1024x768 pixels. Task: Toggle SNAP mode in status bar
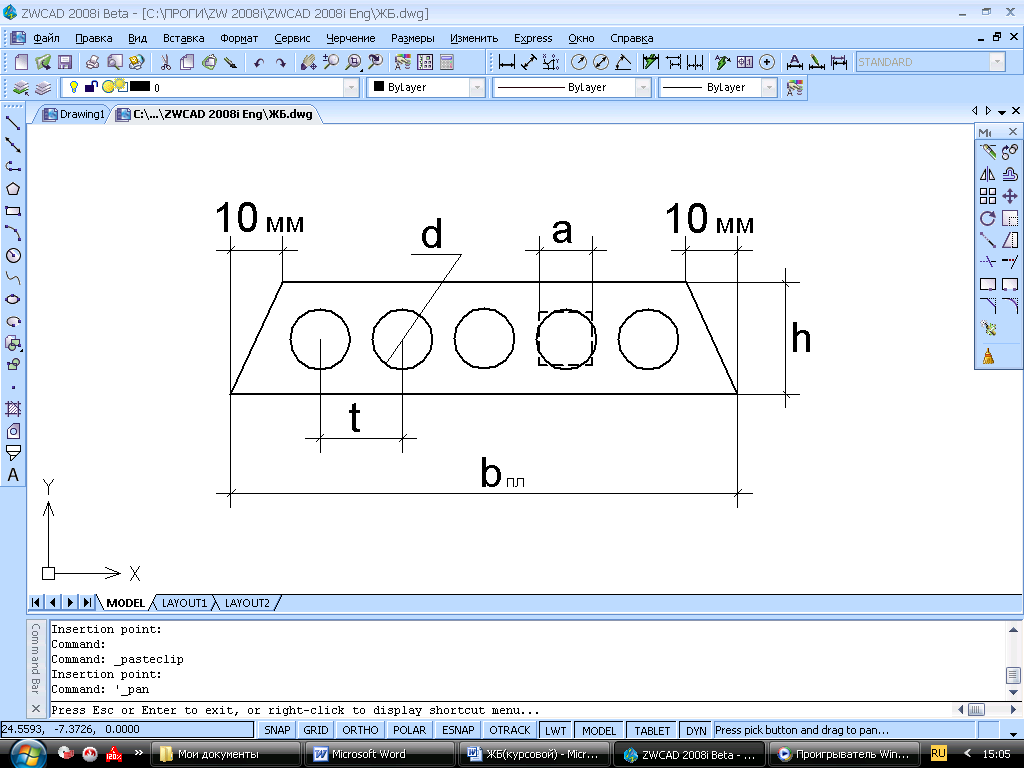277,729
